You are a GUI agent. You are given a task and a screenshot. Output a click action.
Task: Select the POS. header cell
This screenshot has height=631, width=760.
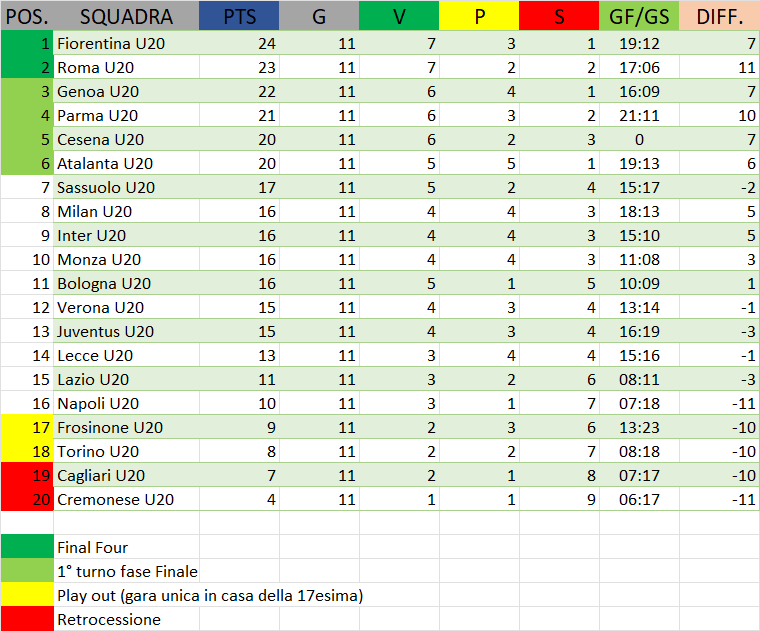coord(27,17)
